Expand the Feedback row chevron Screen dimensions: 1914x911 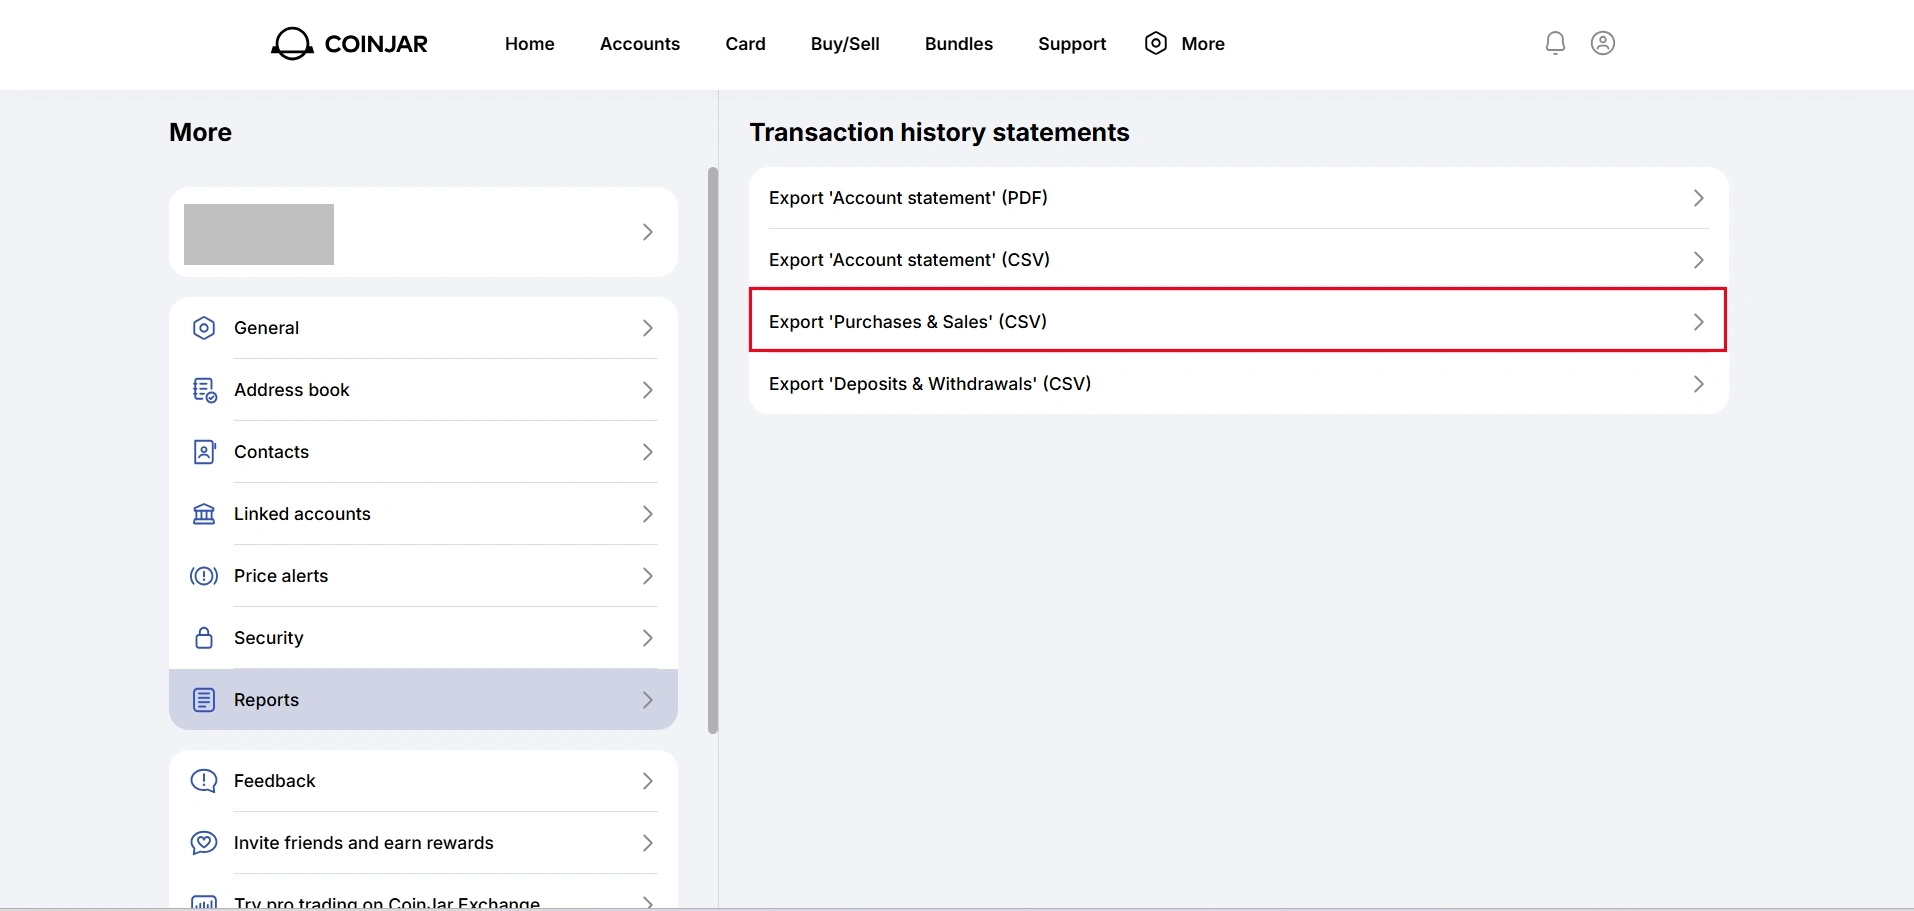click(x=648, y=781)
